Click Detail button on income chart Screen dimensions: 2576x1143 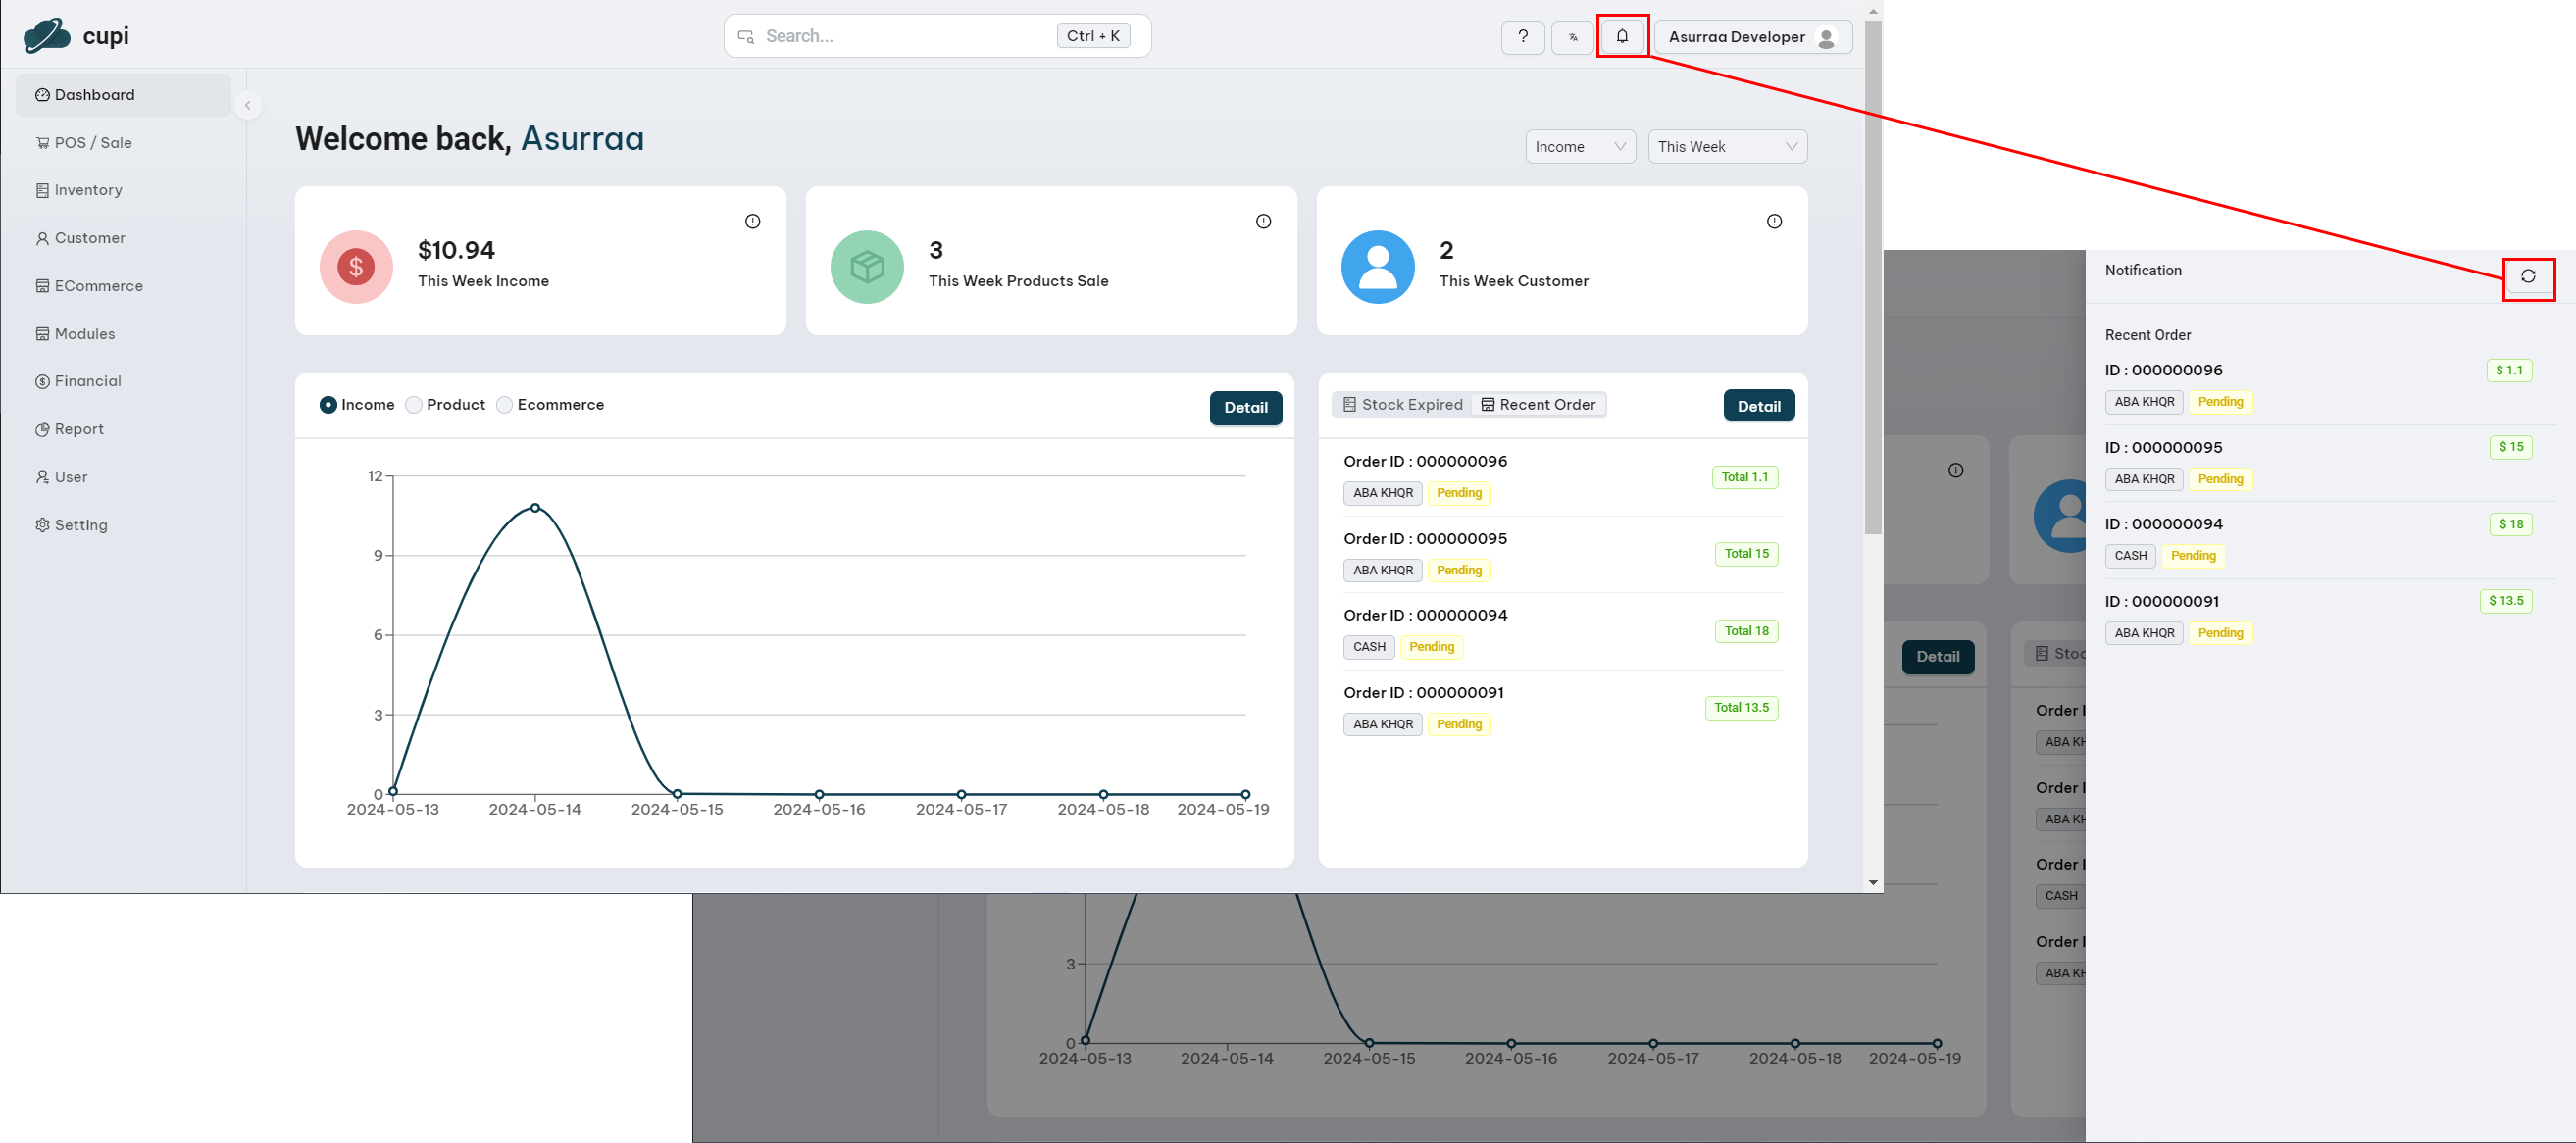1244,408
